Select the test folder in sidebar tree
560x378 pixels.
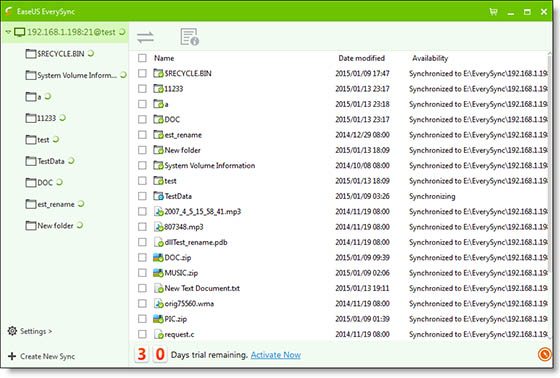click(x=43, y=140)
